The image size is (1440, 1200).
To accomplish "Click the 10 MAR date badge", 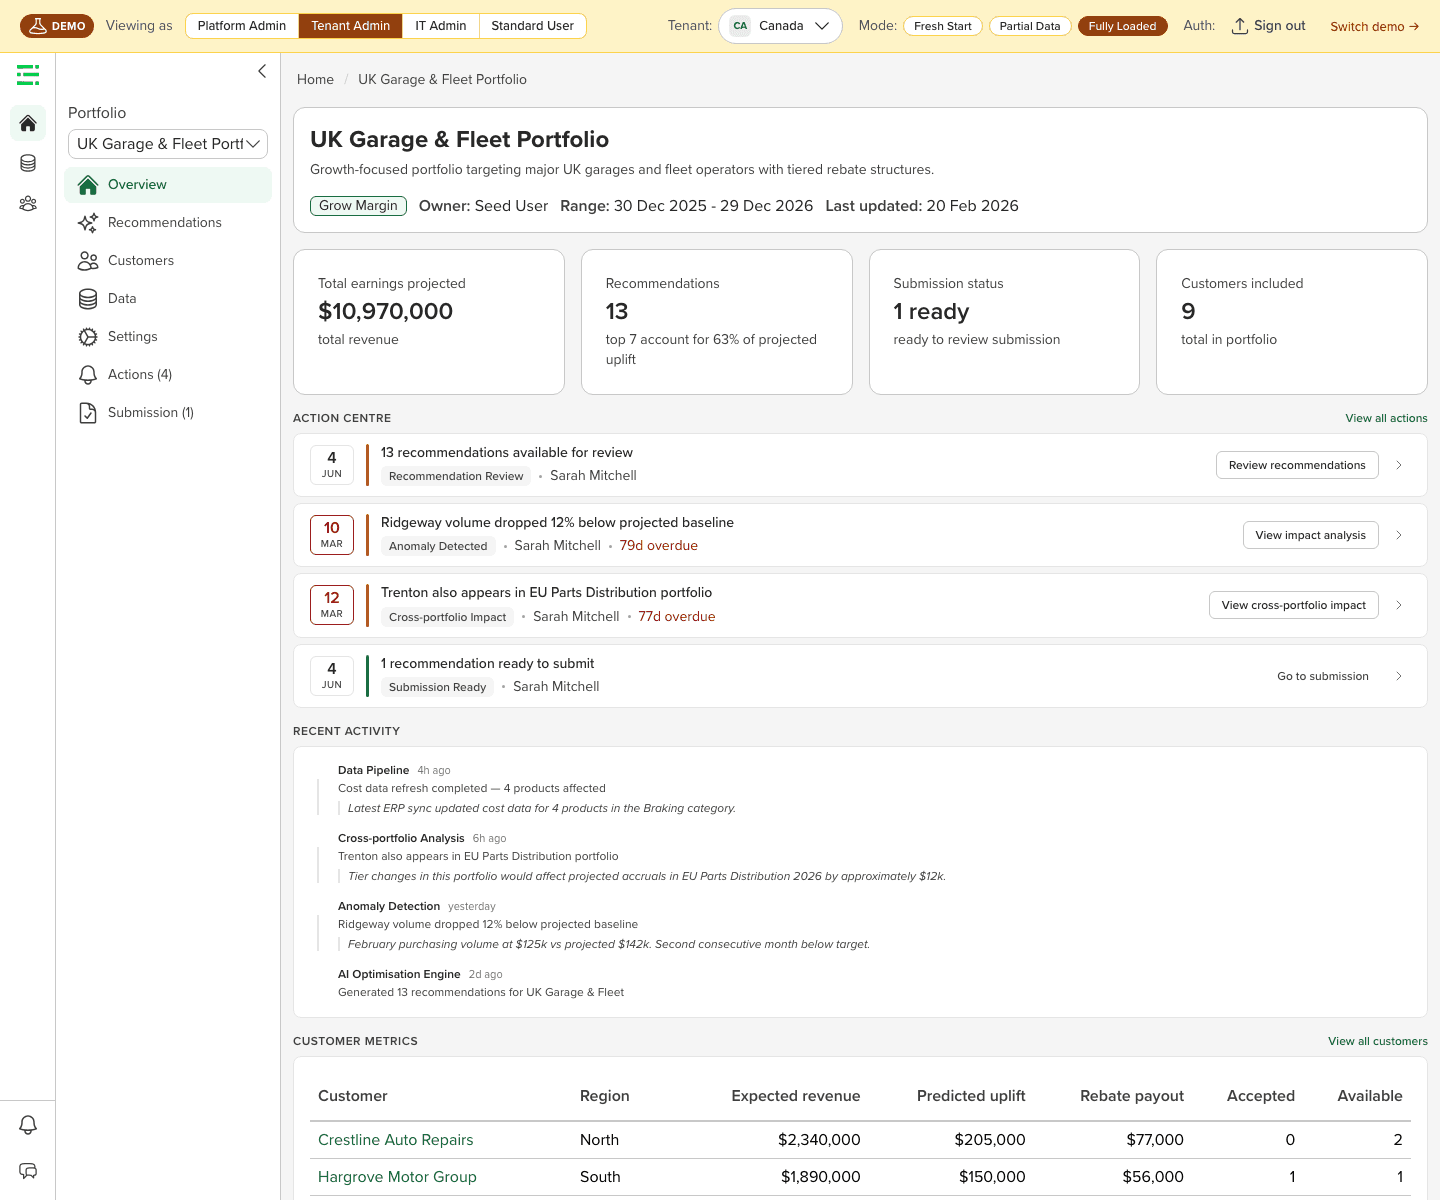I will (x=332, y=535).
